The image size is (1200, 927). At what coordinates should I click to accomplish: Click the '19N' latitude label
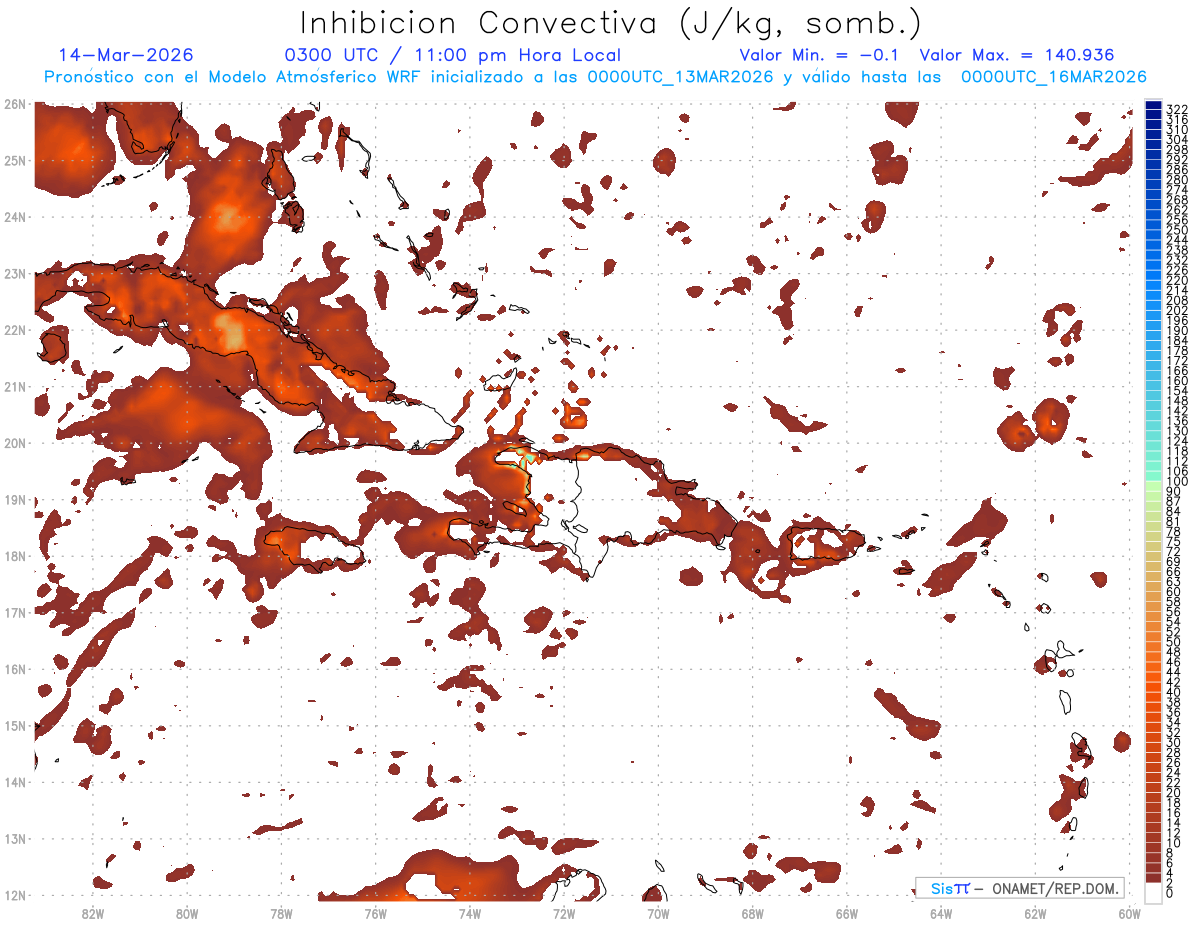tap(15, 499)
